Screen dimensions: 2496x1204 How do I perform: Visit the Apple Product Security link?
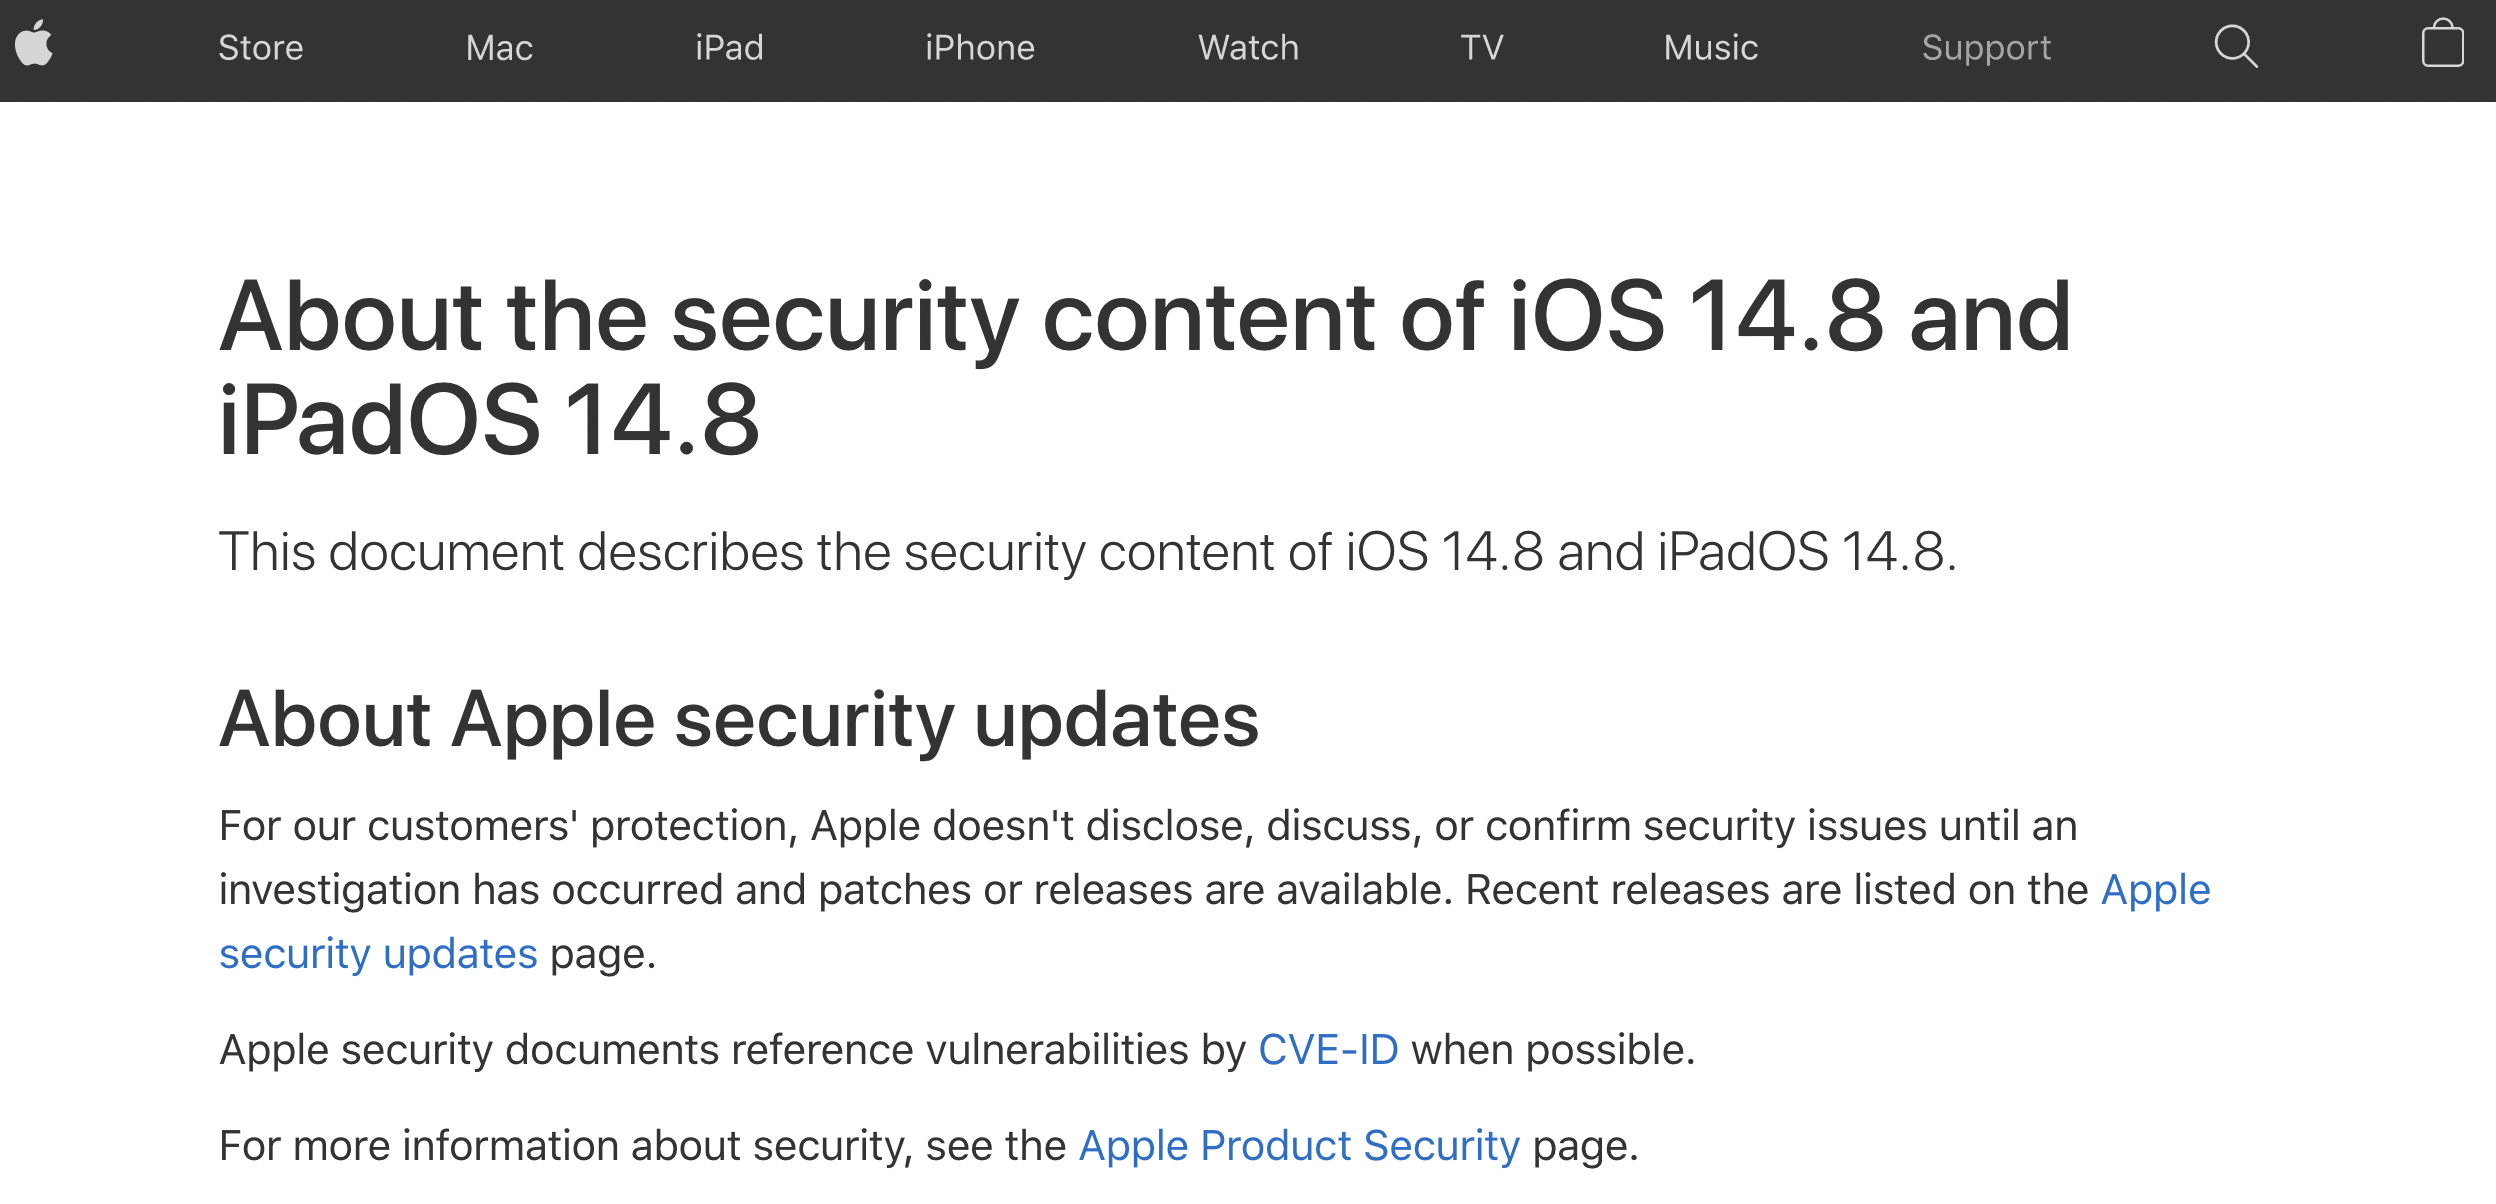(1299, 1146)
